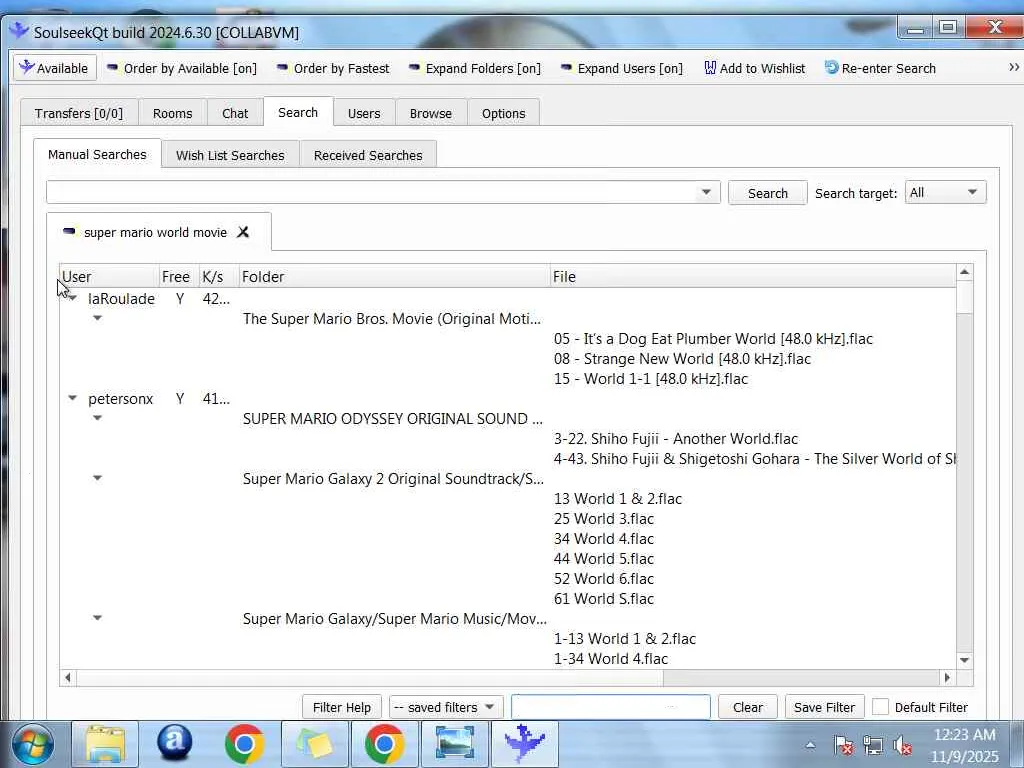
Task: Click horizontal scrollbar right arrow
Action: coord(947,678)
